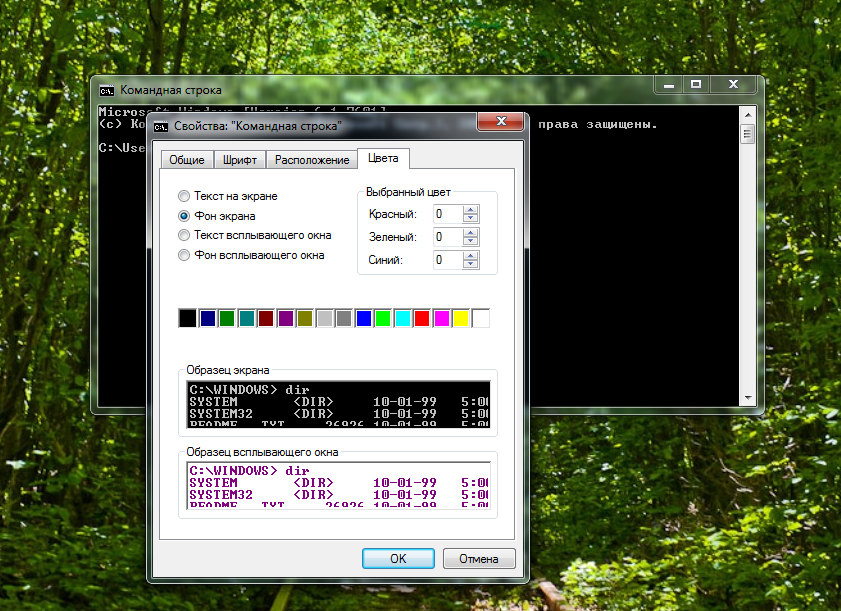Click the Командная строка window title icon
The image size is (841, 611).
tap(107, 90)
